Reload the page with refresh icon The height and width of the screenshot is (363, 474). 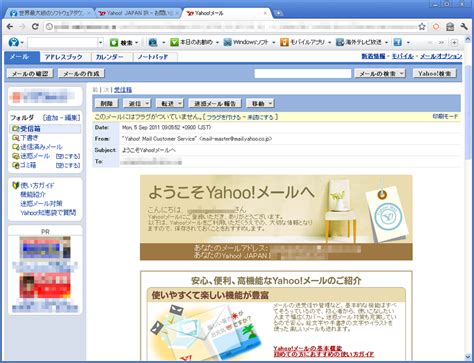(35, 27)
